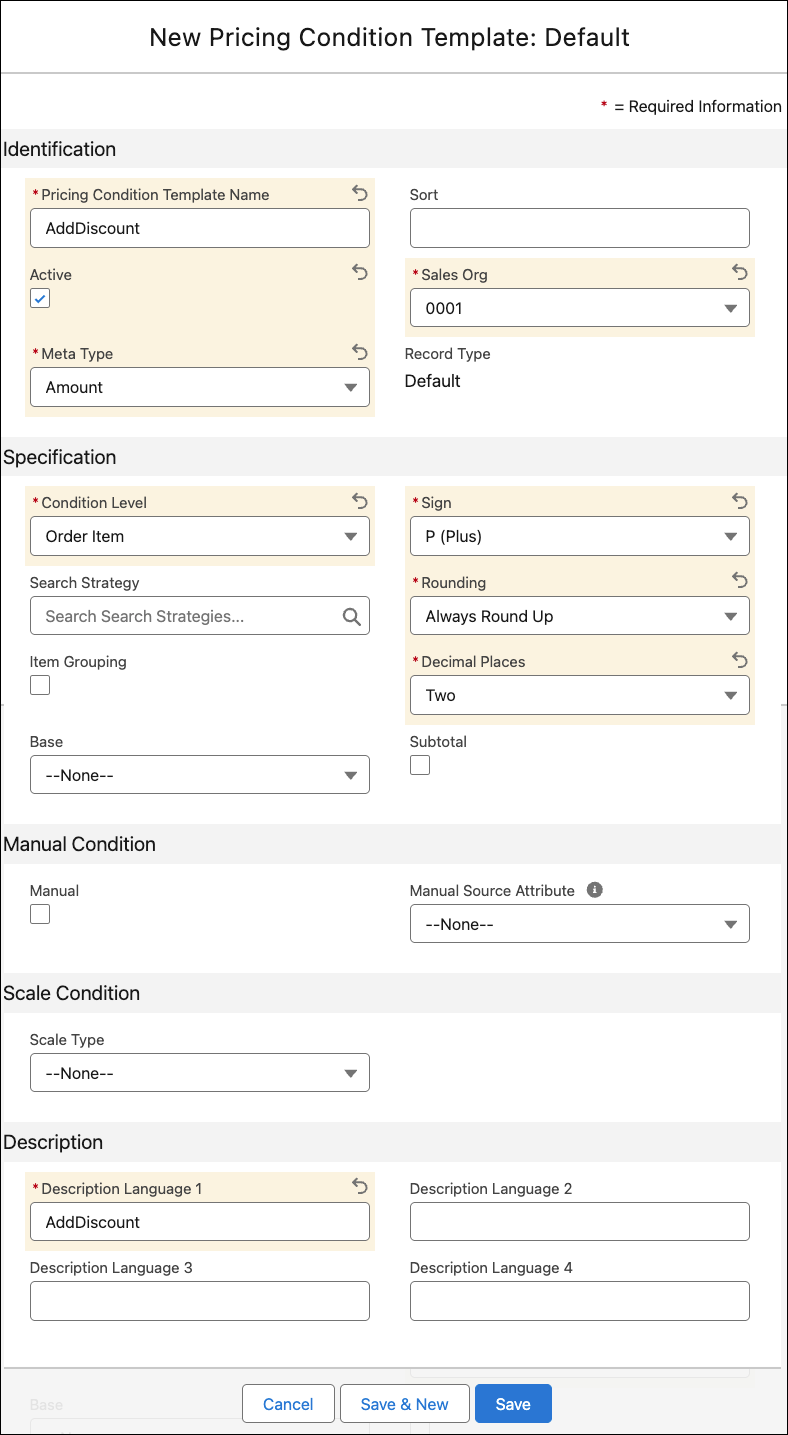
Task: Open the Sales Org dropdown
Action: coord(580,308)
